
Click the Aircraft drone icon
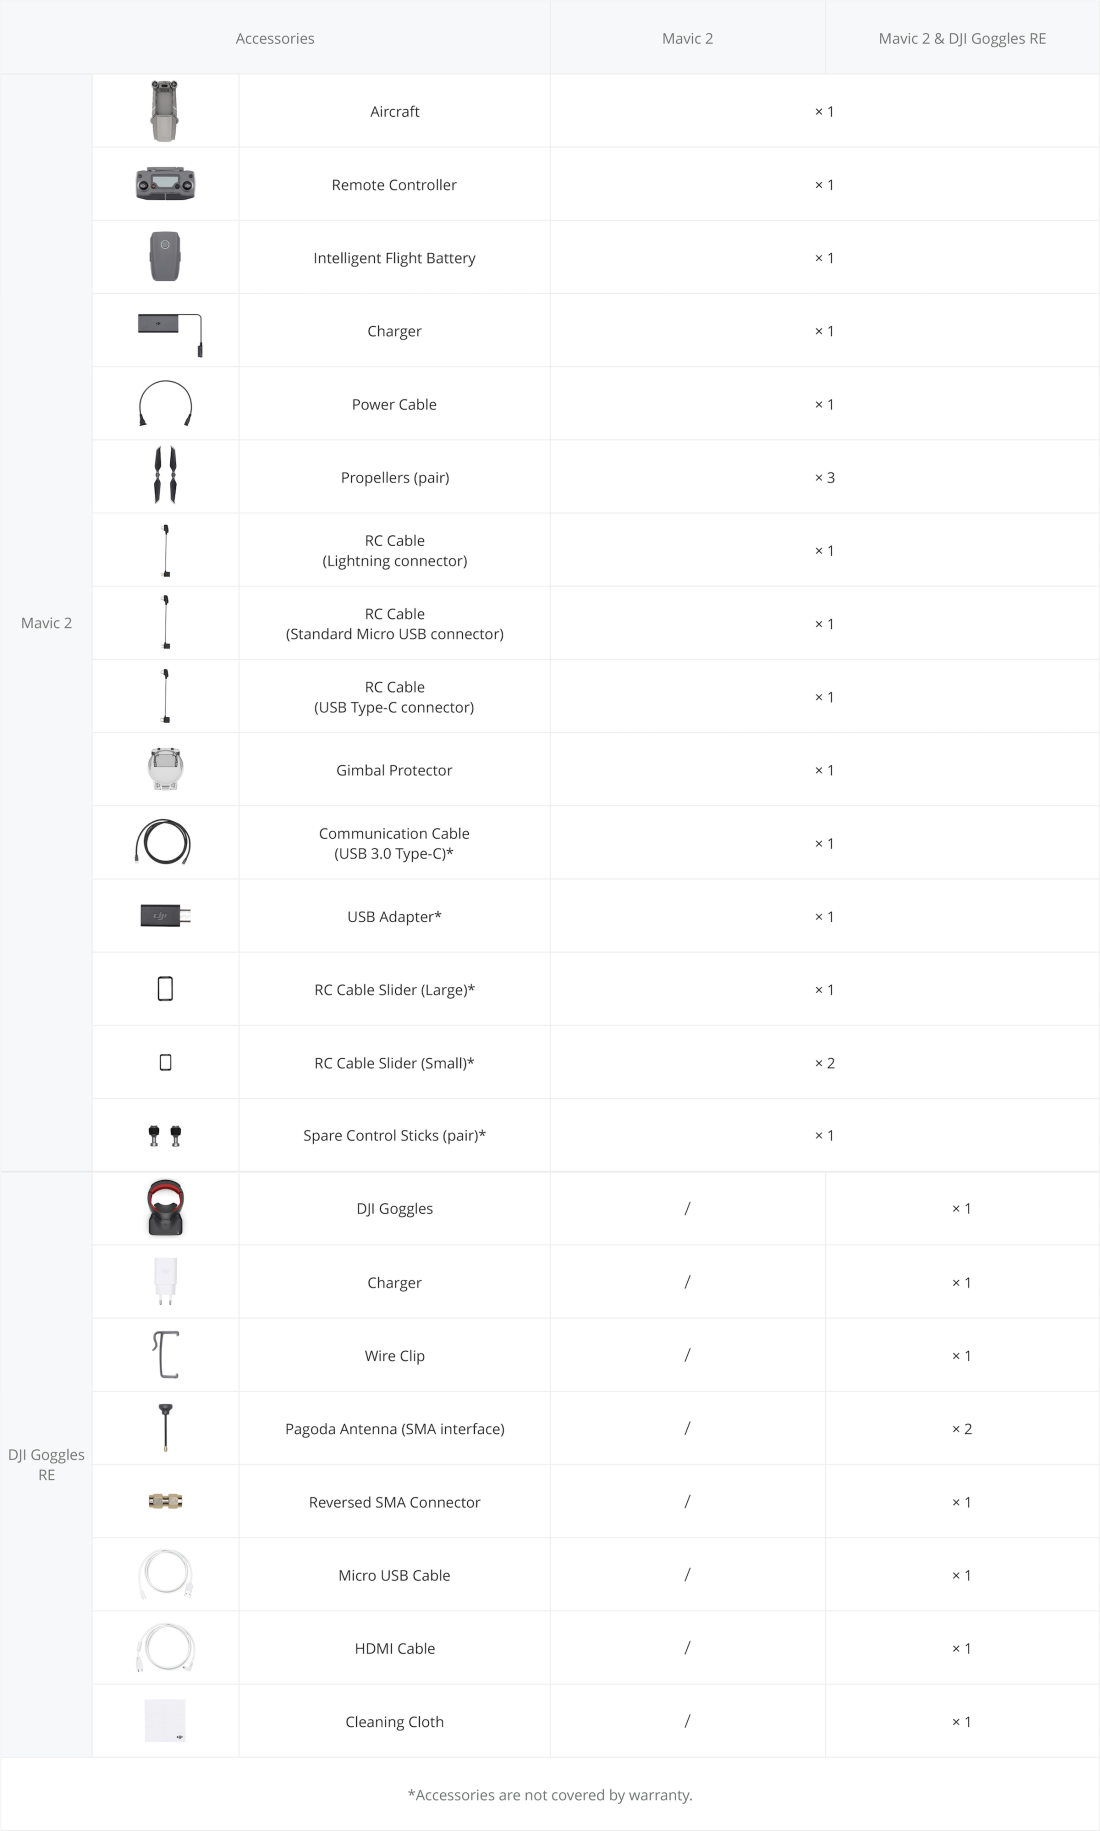click(165, 111)
